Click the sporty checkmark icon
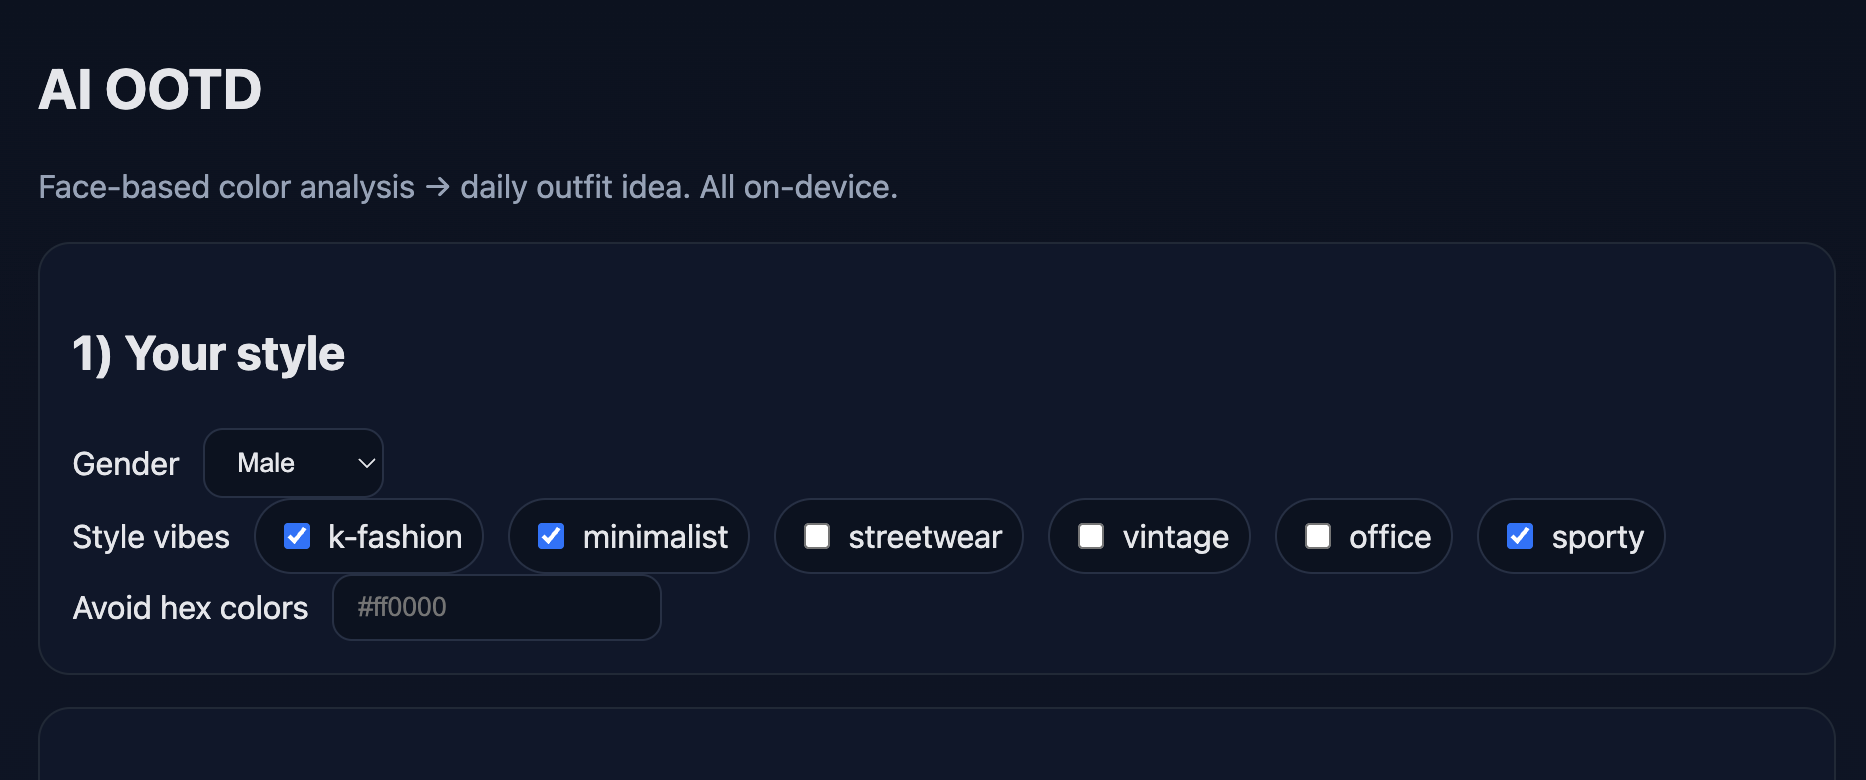Image resolution: width=1866 pixels, height=780 pixels. [x=1521, y=536]
